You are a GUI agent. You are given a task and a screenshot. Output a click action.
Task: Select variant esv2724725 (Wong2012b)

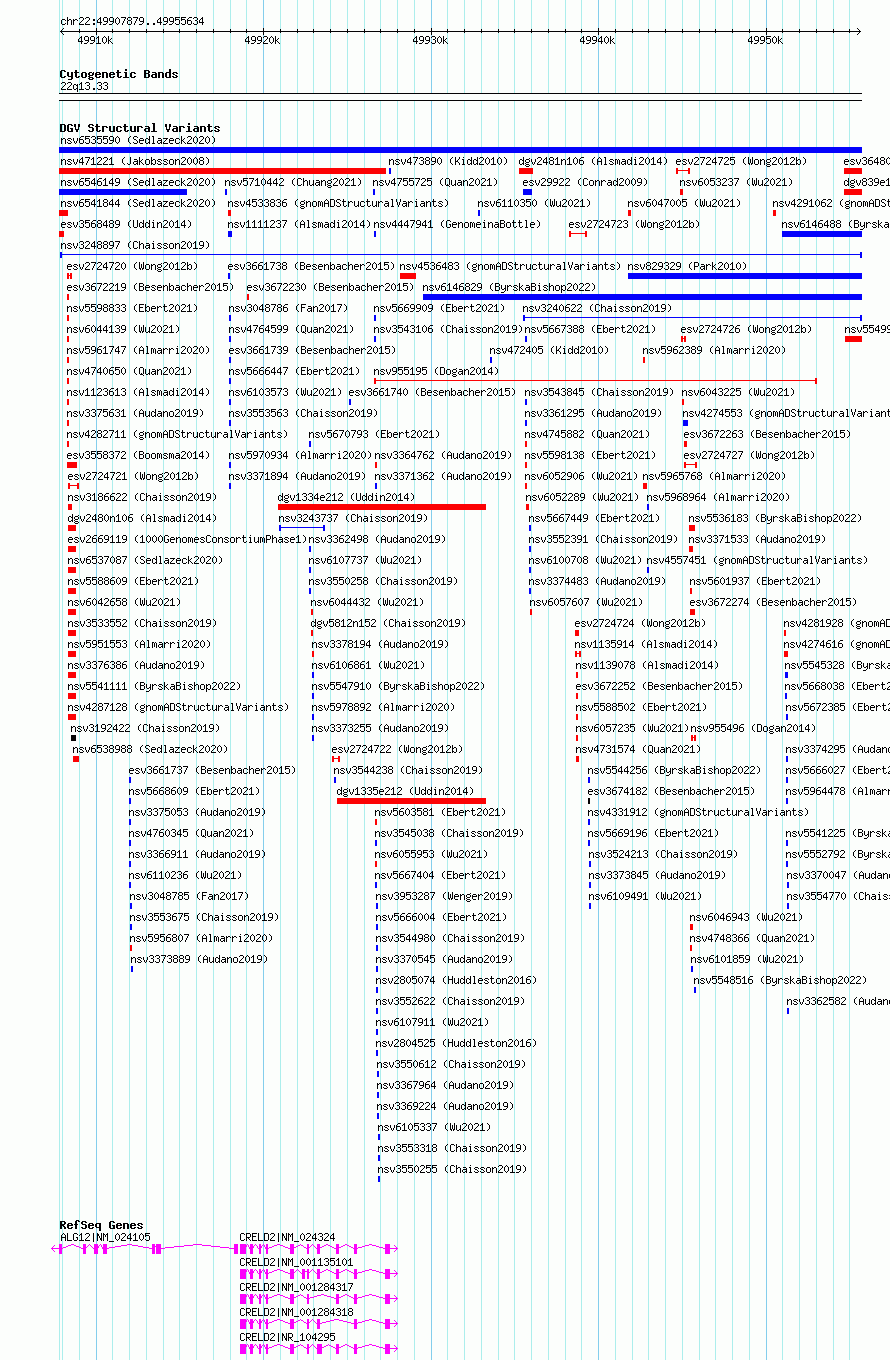(x=741, y=161)
